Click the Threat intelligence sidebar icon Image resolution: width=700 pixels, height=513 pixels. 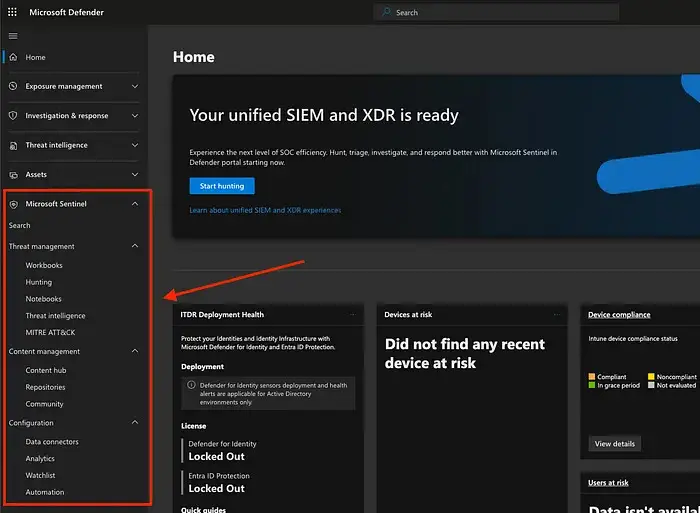pos(13,146)
